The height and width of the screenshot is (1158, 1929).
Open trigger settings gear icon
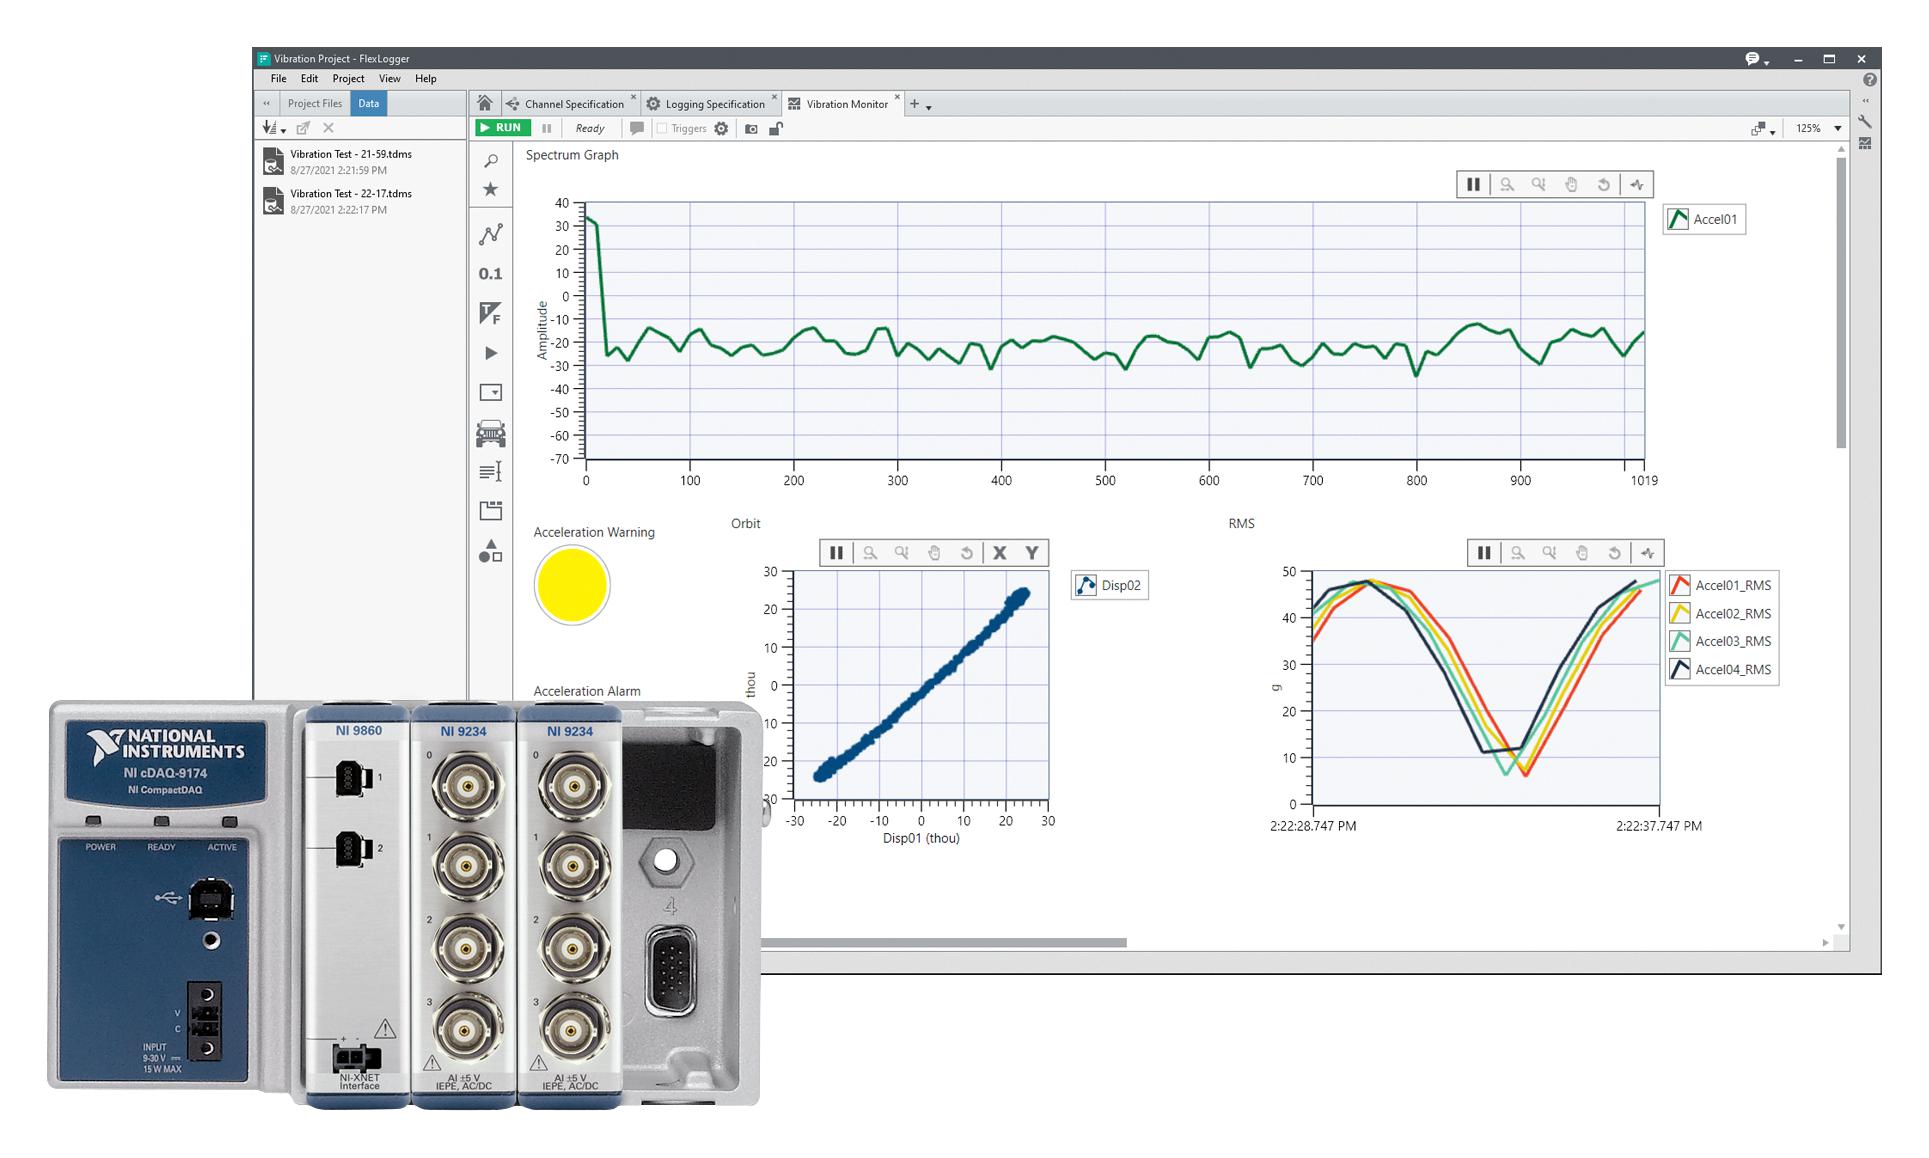(x=721, y=128)
